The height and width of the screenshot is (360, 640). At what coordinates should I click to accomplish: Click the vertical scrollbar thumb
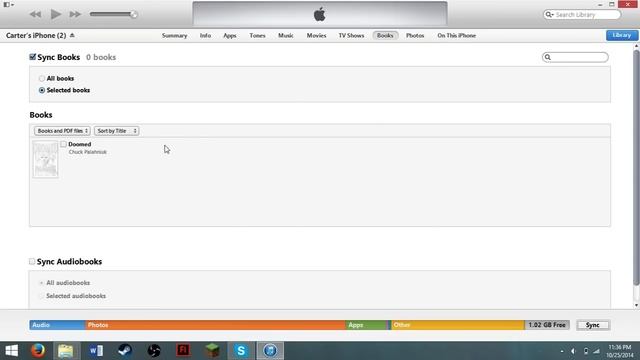point(636,167)
